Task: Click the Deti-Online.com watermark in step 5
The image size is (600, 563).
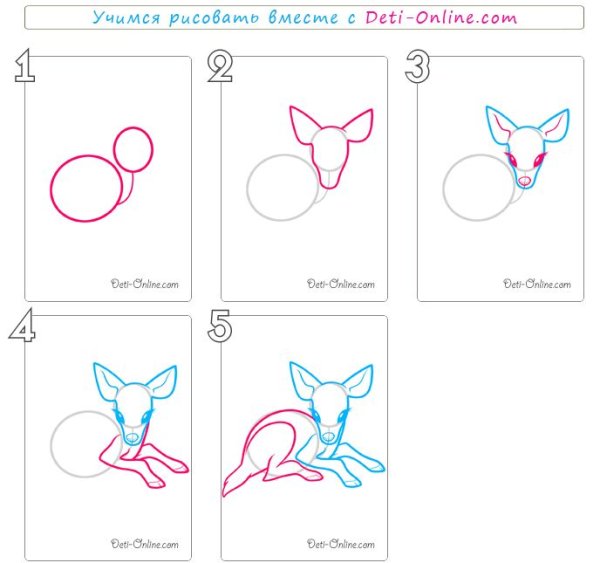Action: click(x=341, y=543)
